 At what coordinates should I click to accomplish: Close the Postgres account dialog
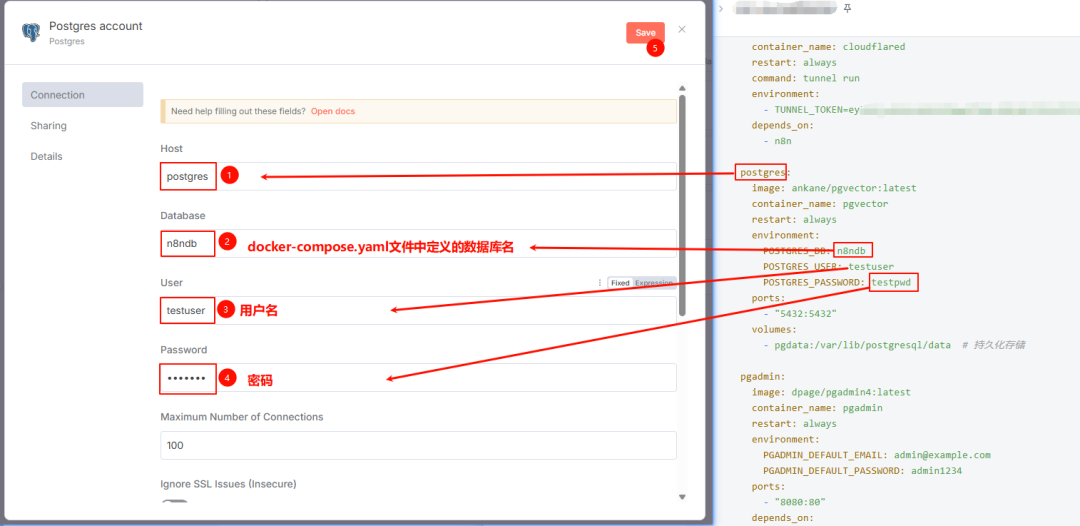coord(682,29)
